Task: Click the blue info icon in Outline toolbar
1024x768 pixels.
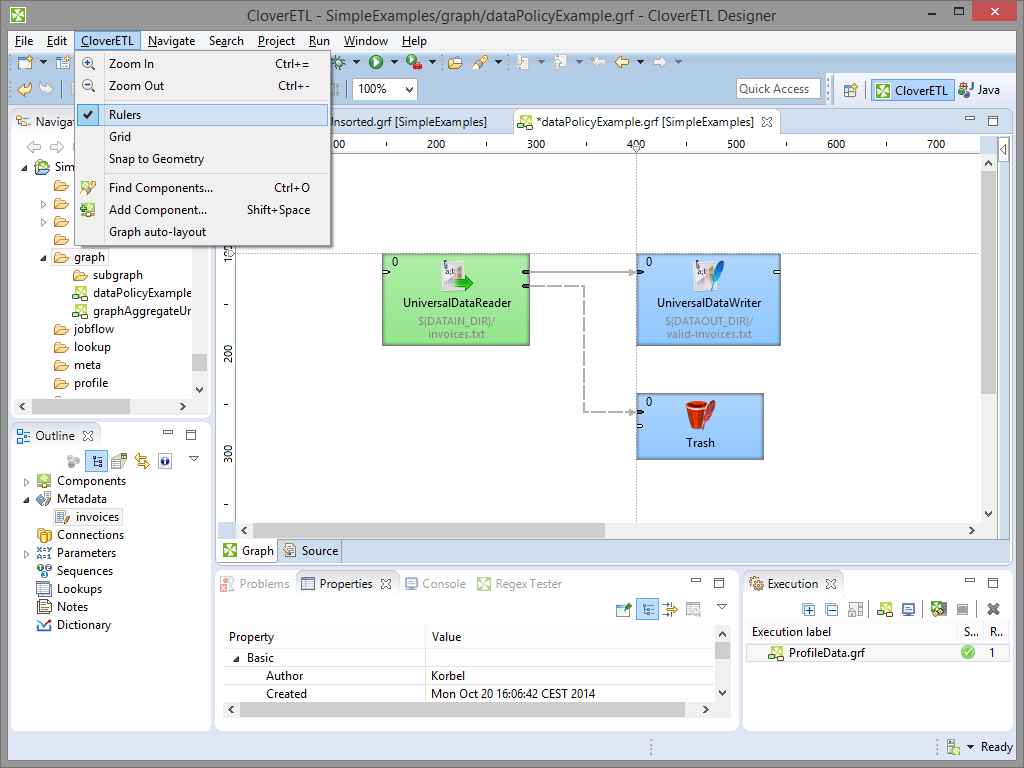Action: pos(165,461)
